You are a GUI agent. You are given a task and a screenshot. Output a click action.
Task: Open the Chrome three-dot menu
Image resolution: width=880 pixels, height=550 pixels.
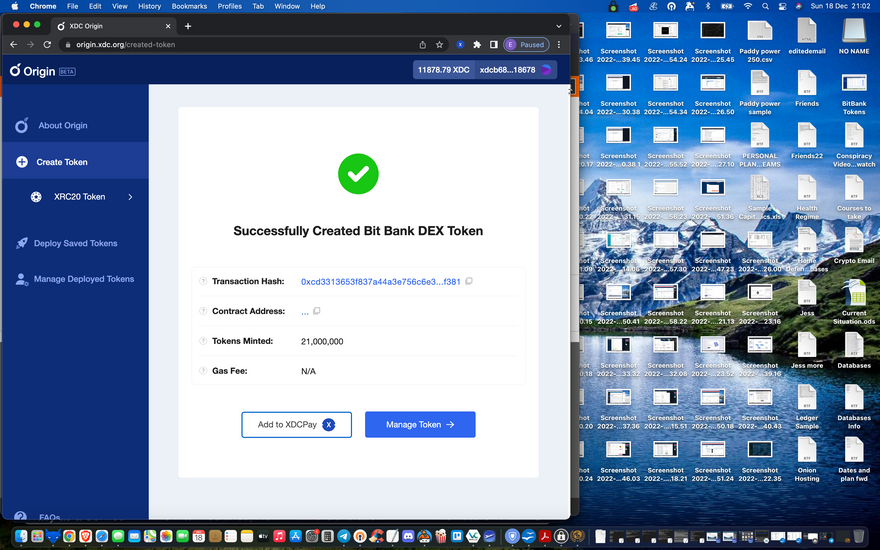[559, 45]
